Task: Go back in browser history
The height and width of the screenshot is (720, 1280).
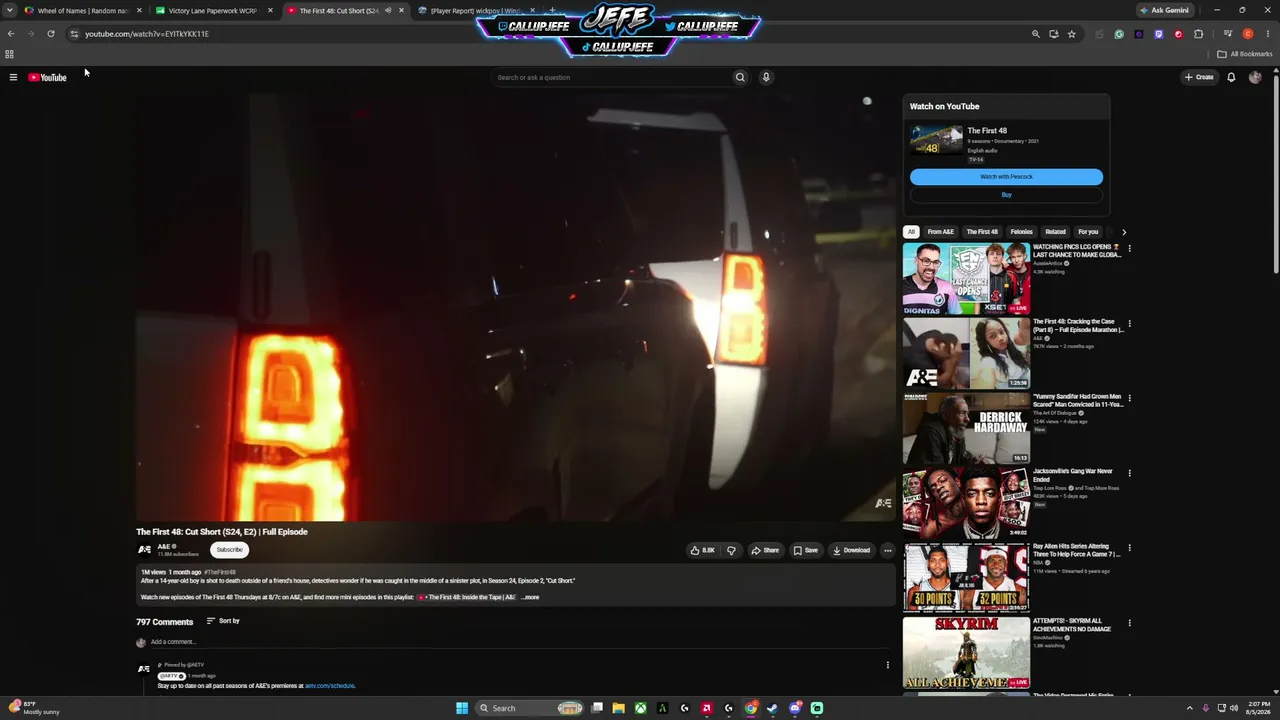Action: [x=11, y=34]
